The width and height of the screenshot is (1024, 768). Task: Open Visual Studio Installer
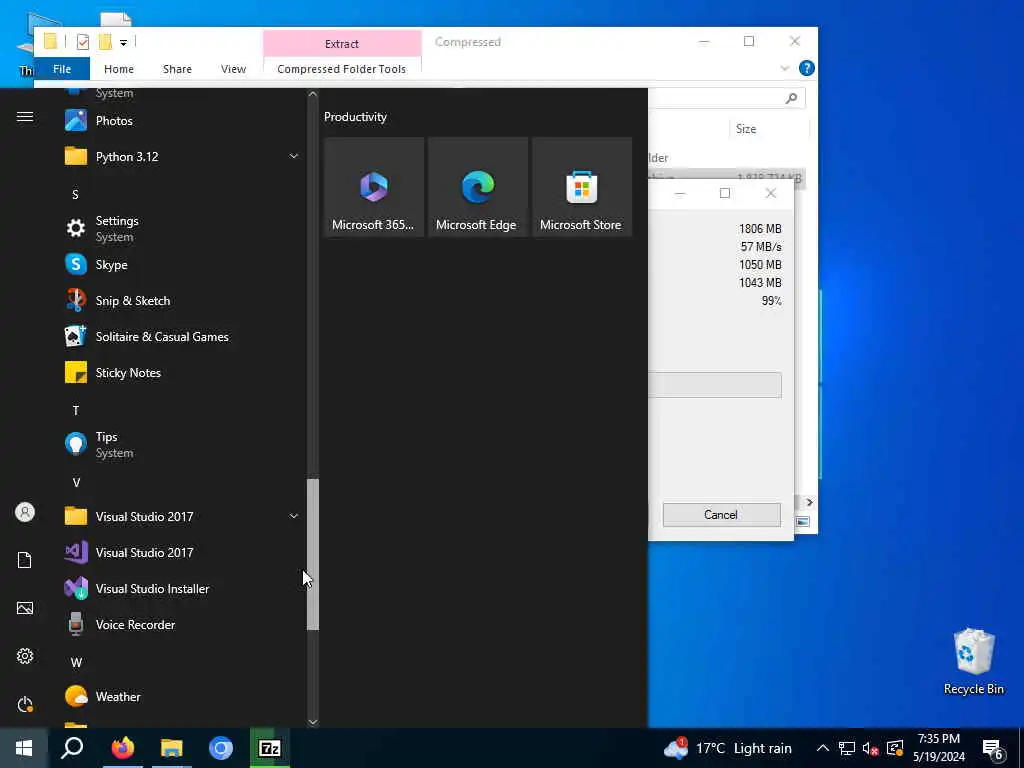coord(180,588)
